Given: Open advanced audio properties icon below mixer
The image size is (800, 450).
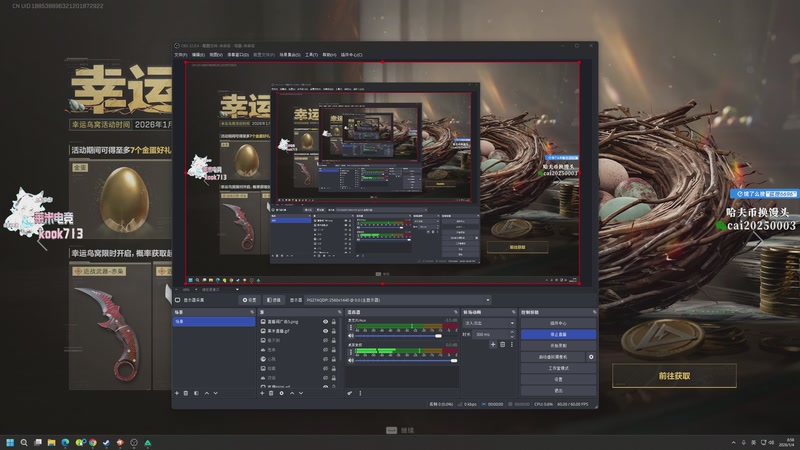Looking at the screenshot, I should (x=350, y=393).
